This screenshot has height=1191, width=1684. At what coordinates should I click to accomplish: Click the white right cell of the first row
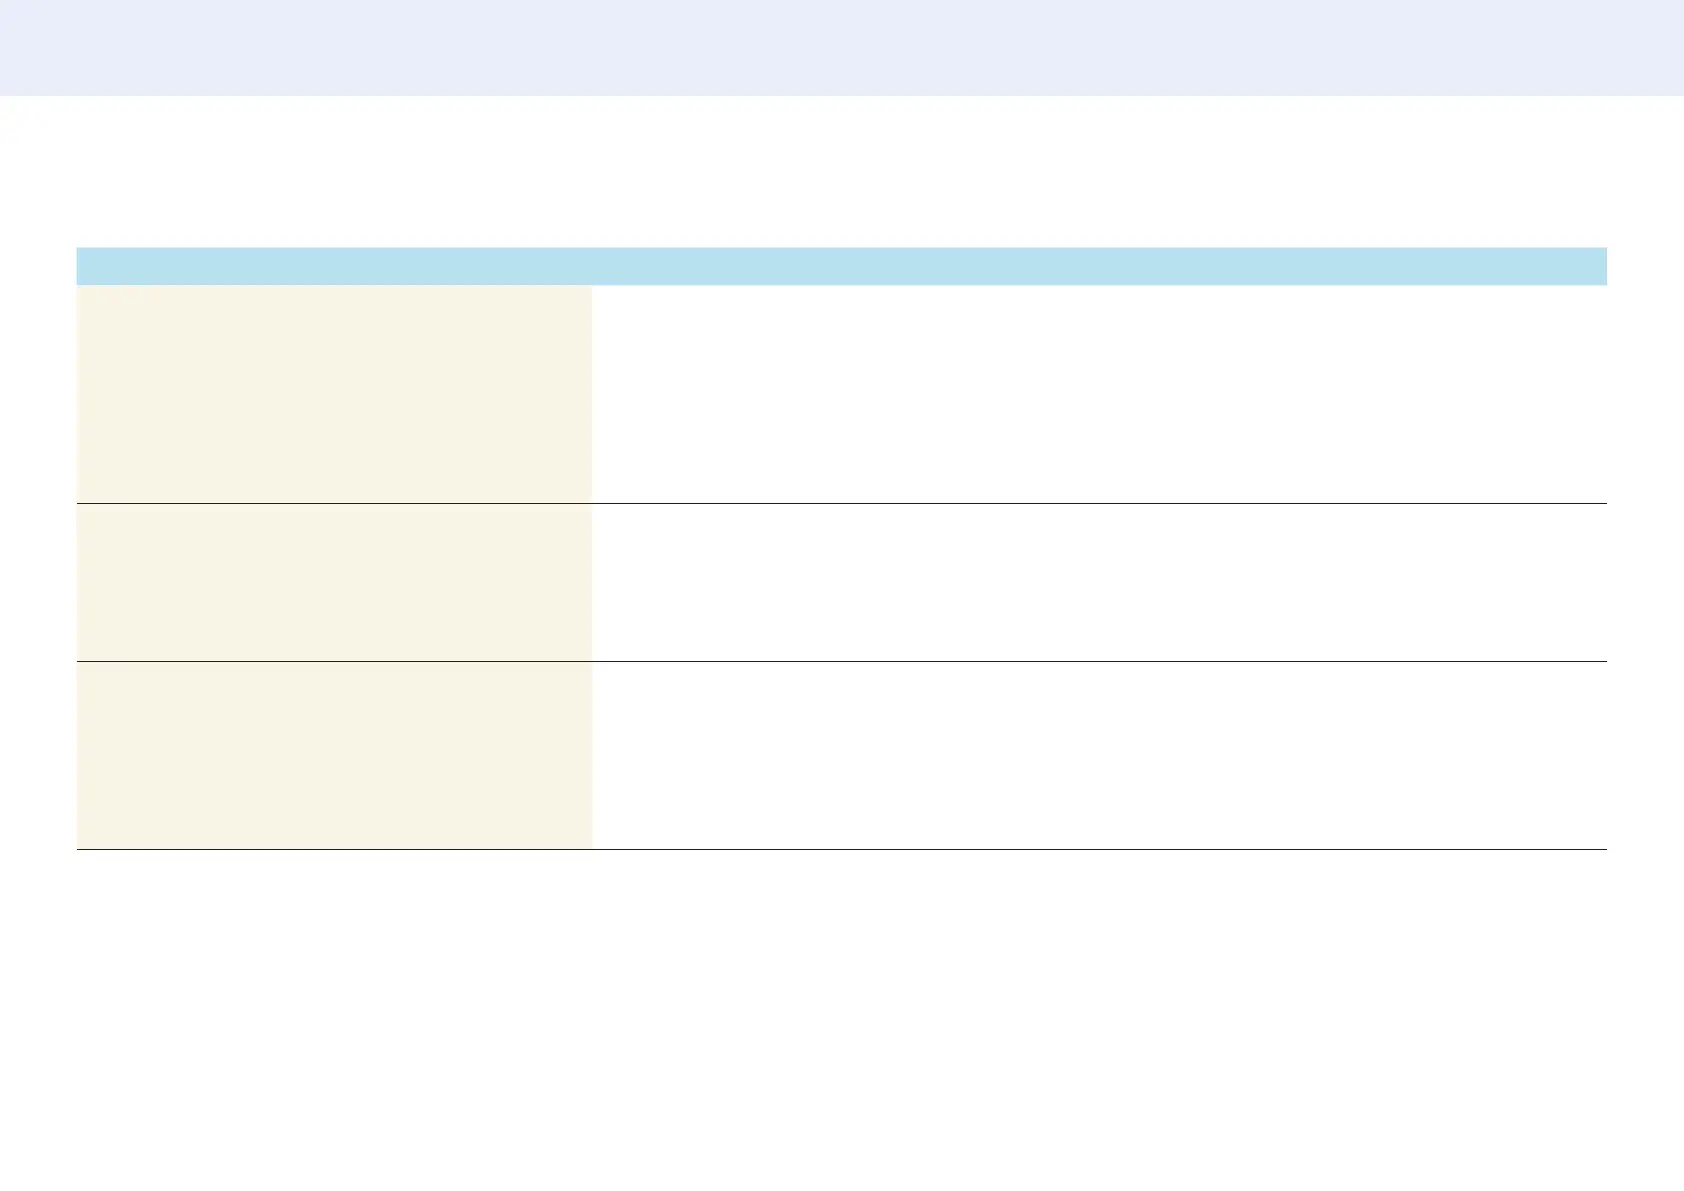1099,394
